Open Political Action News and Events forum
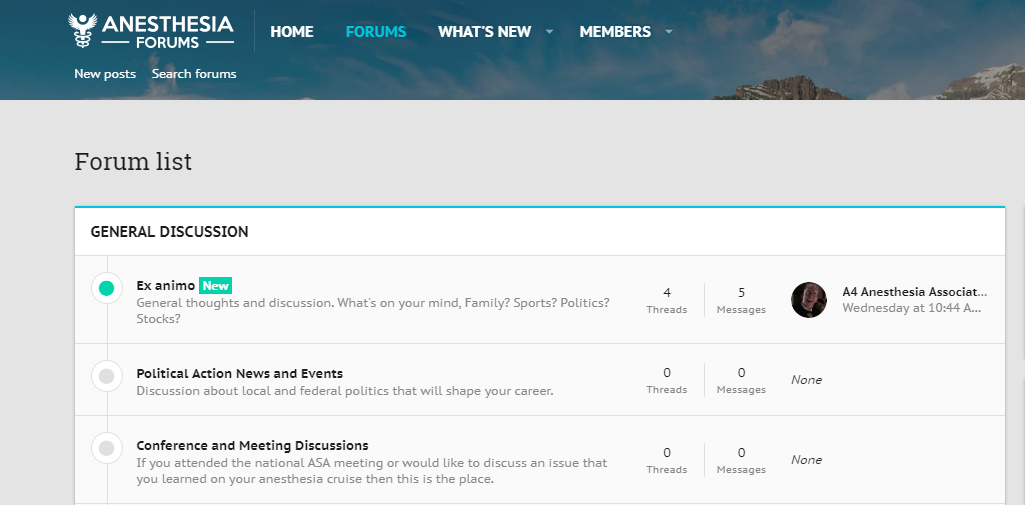This screenshot has width=1025, height=505. coord(240,374)
